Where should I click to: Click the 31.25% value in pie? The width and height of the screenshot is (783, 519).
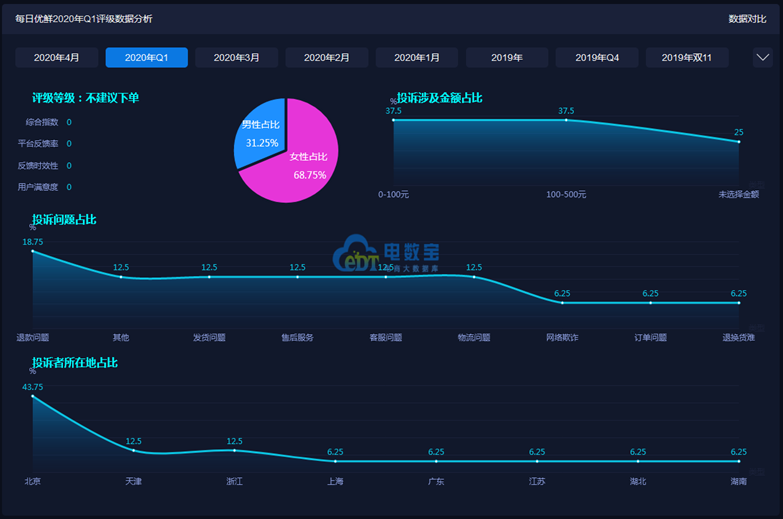[262, 143]
